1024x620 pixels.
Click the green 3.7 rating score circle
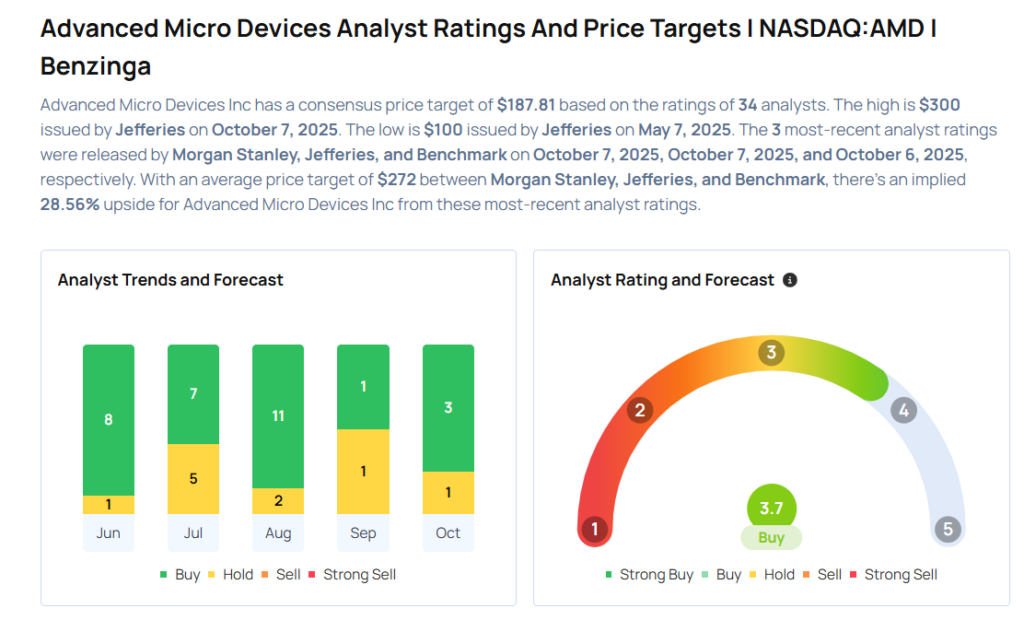[771, 508]
